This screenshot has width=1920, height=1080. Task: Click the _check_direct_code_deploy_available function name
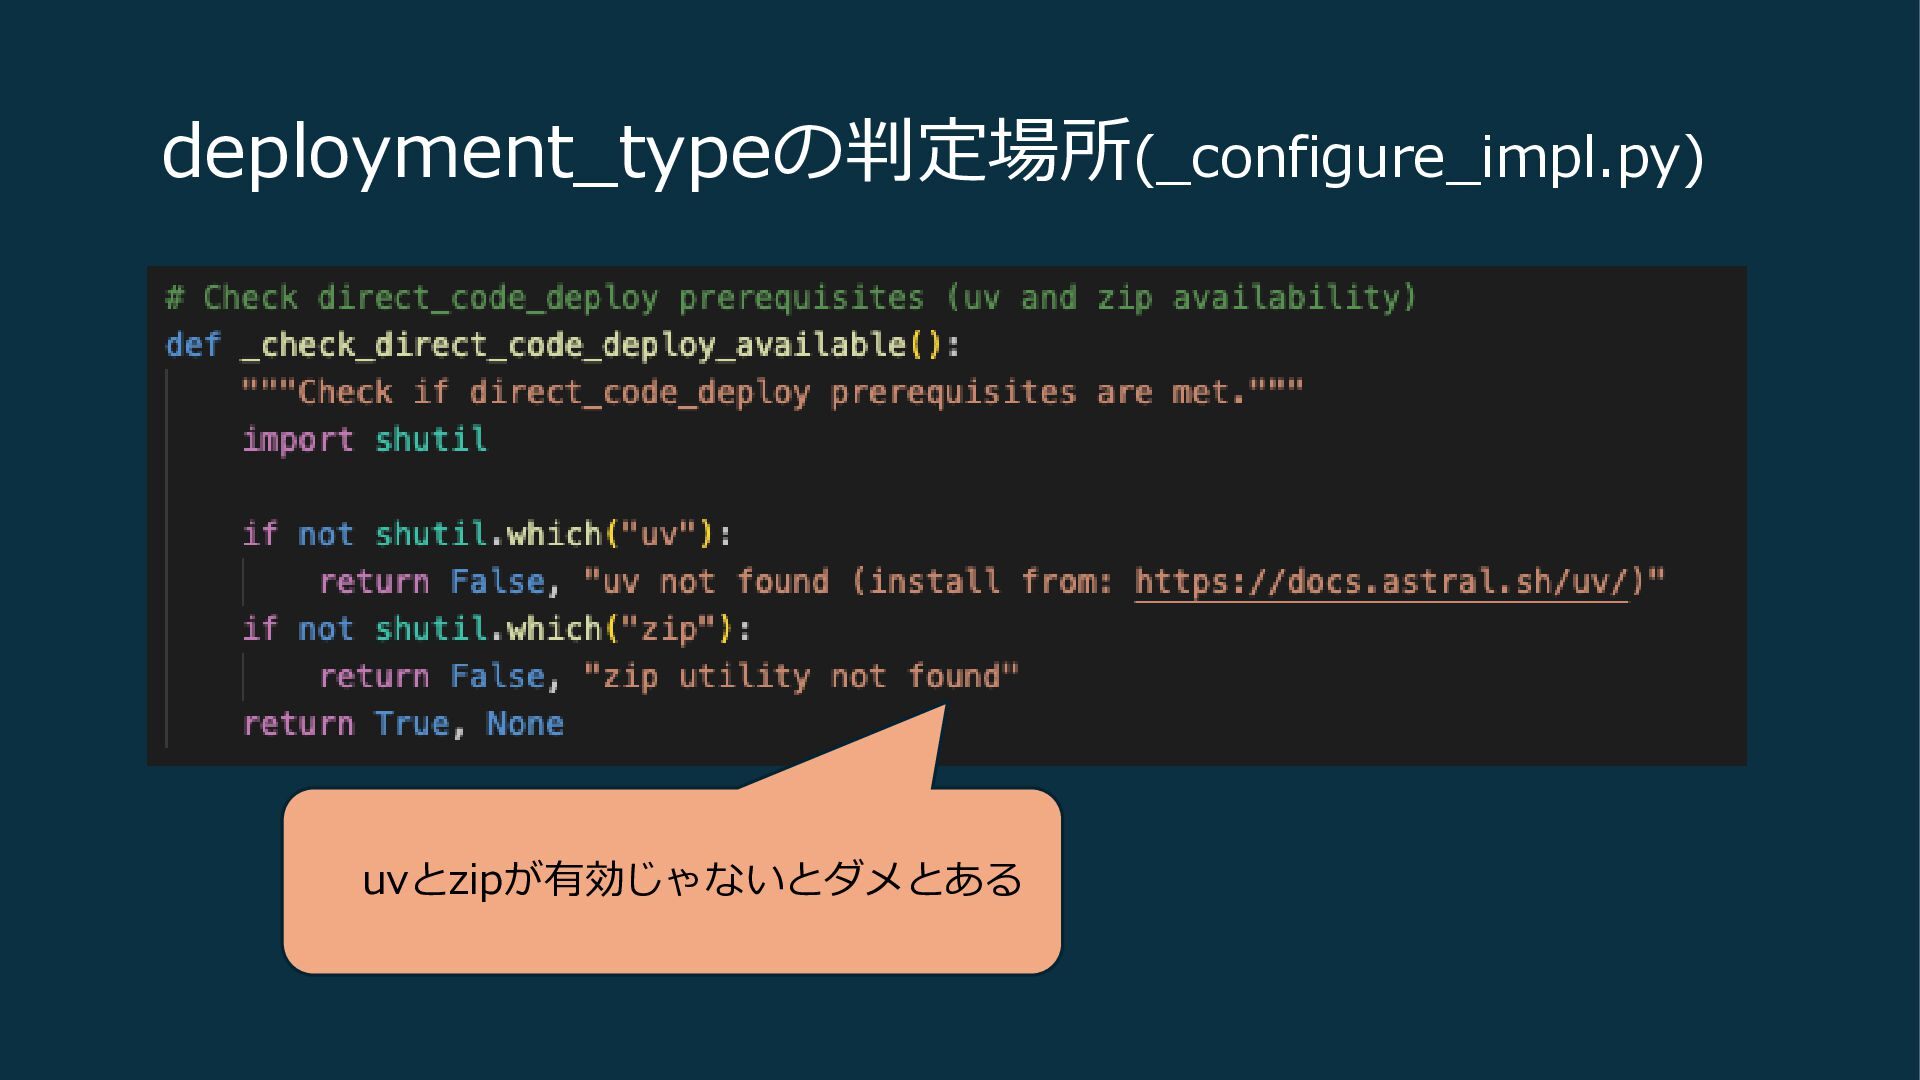(x=574, y=345)
